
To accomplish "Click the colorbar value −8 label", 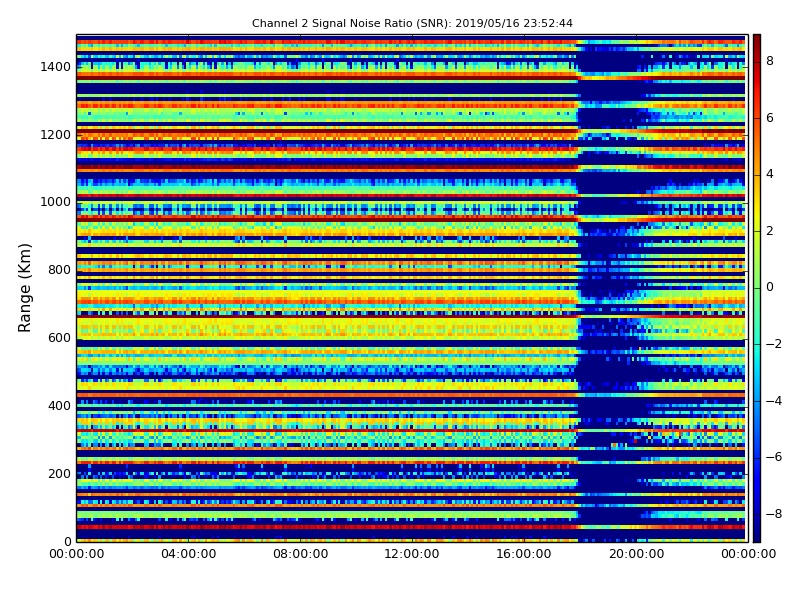I will (x=774, y=514).
